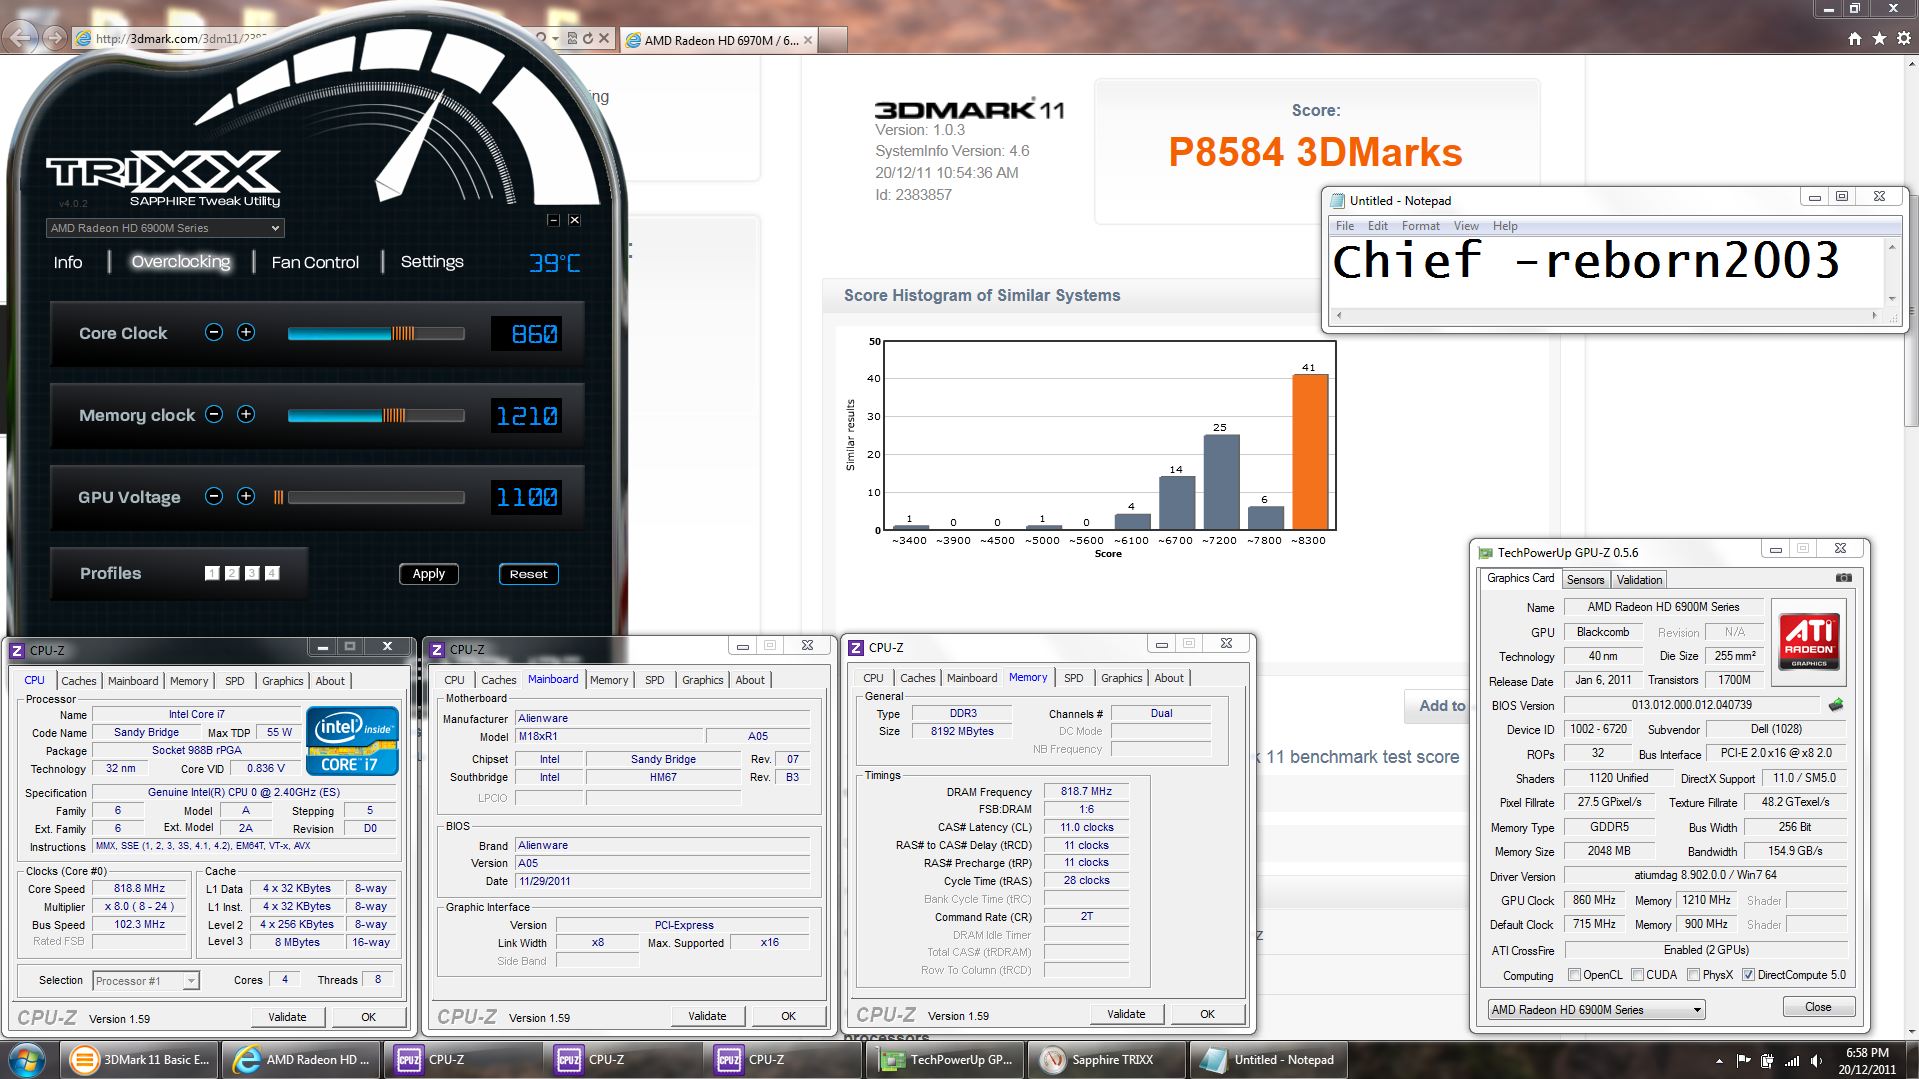Click Notepad text area
The width and height of the screenshot is (1919, 1079).
coord(1606,271)
